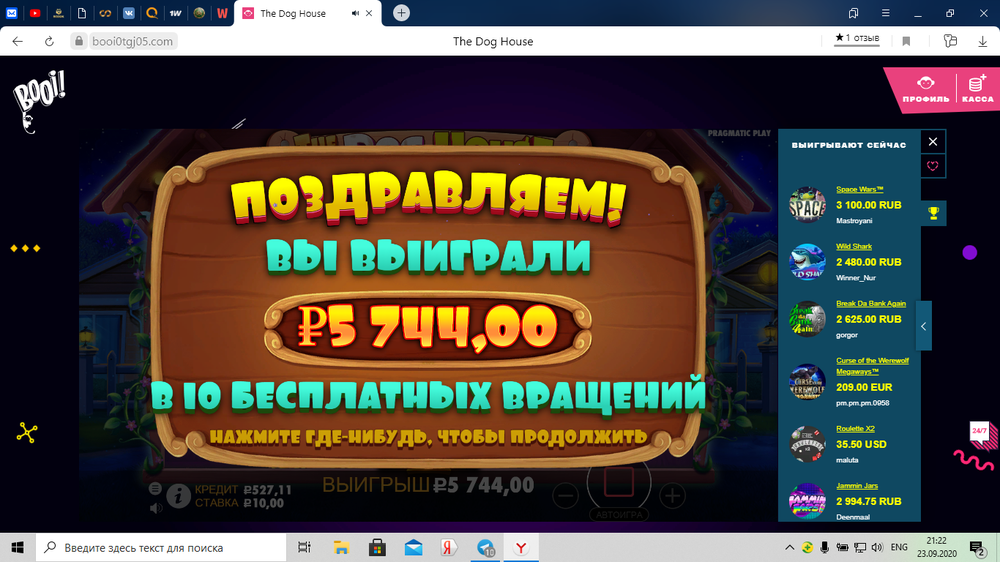This screenshot has height=562, width=1000.
Task: Switch the ENG input language
Action: click(899, 547)
